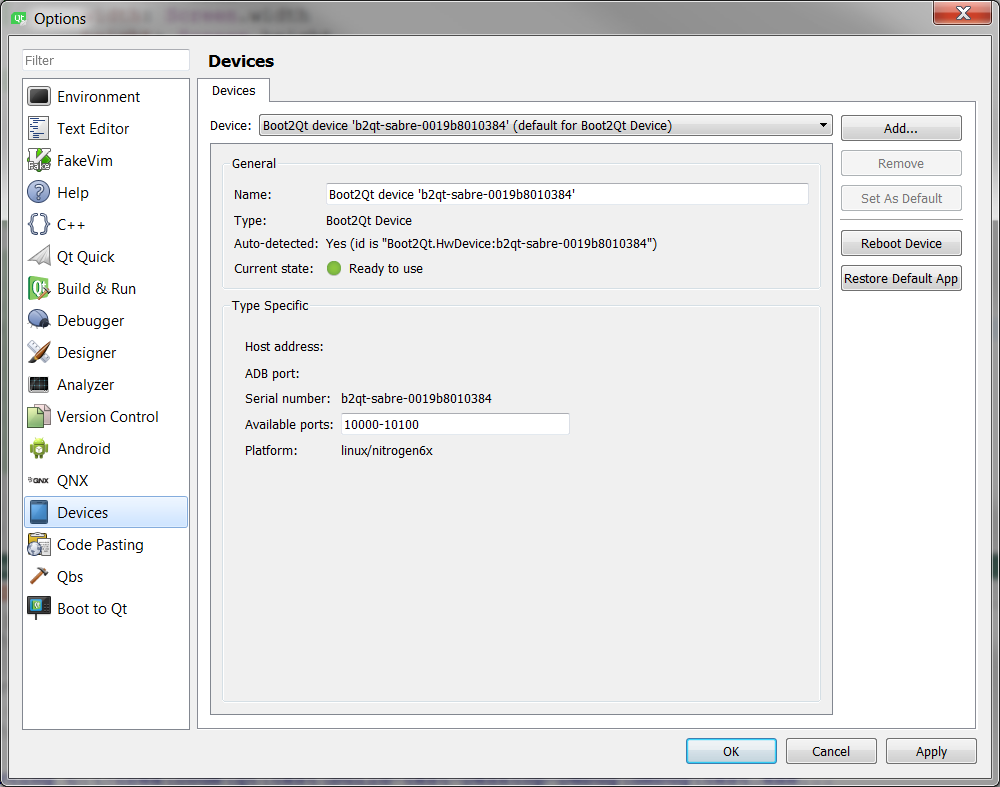
Task: Click the Devices tablet icon
Action: 39,512
